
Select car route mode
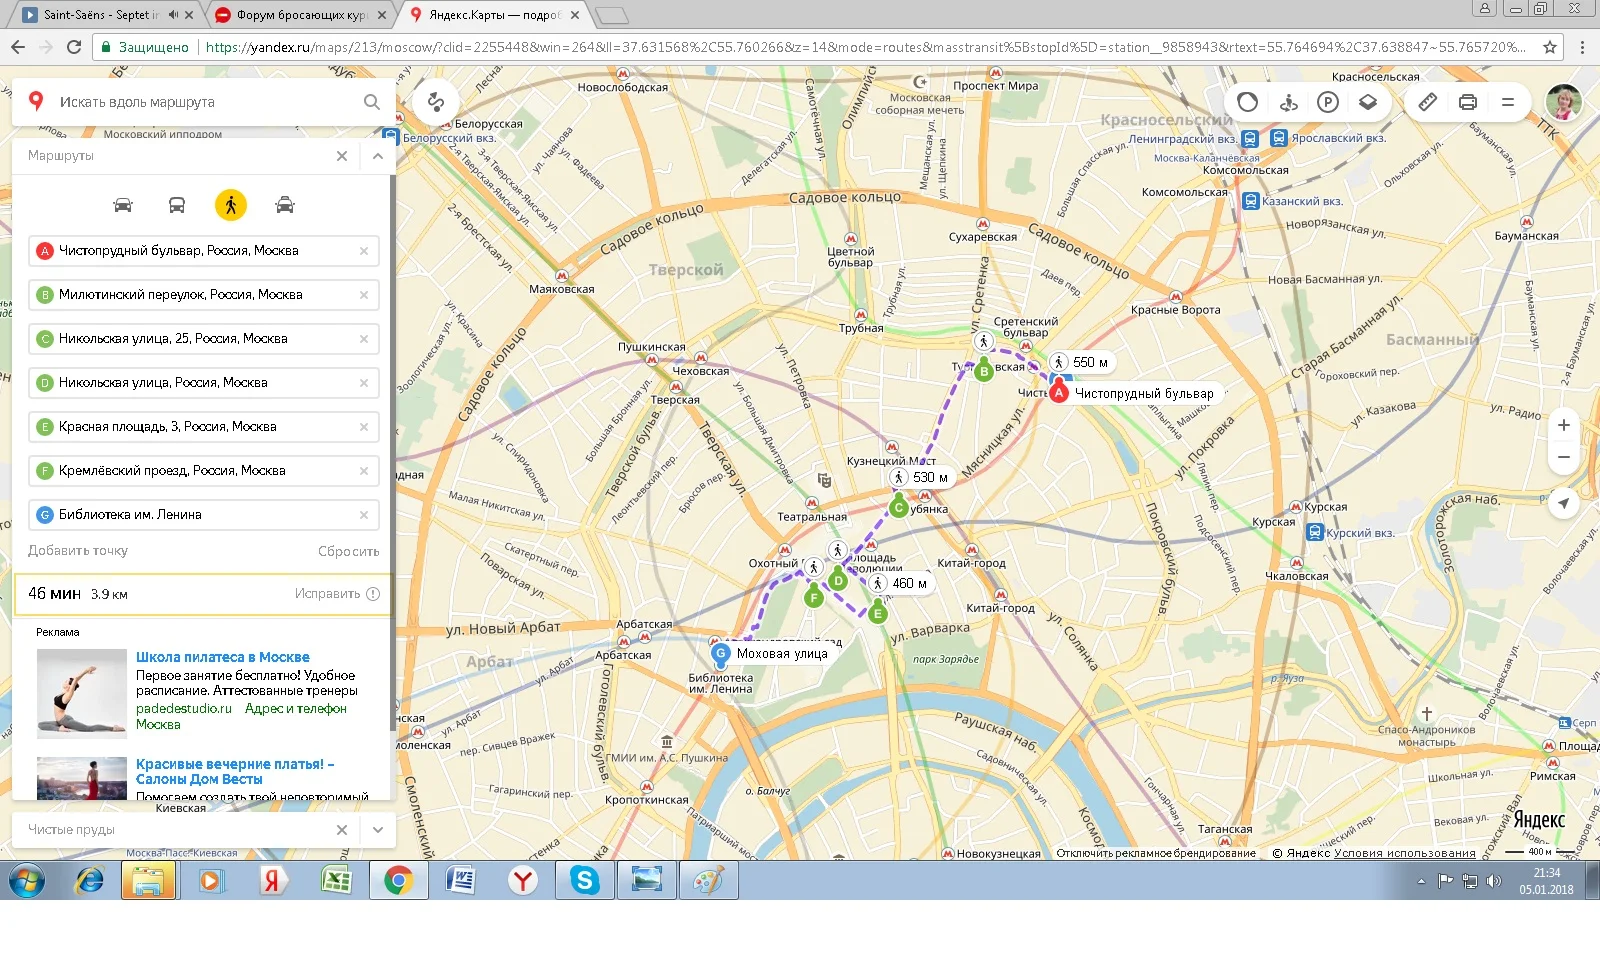123,205
